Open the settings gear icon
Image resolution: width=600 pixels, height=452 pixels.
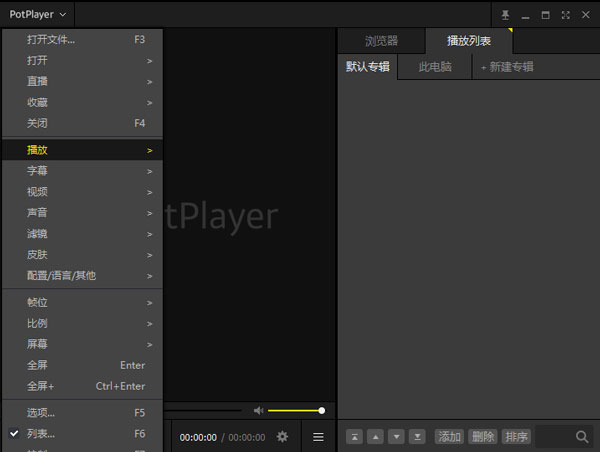[282, 437]
